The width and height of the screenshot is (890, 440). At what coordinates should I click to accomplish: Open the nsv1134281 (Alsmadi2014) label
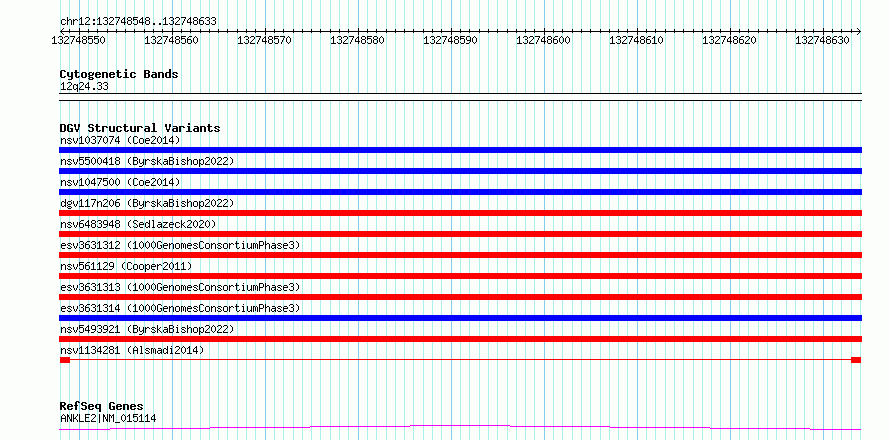[132, 350]
